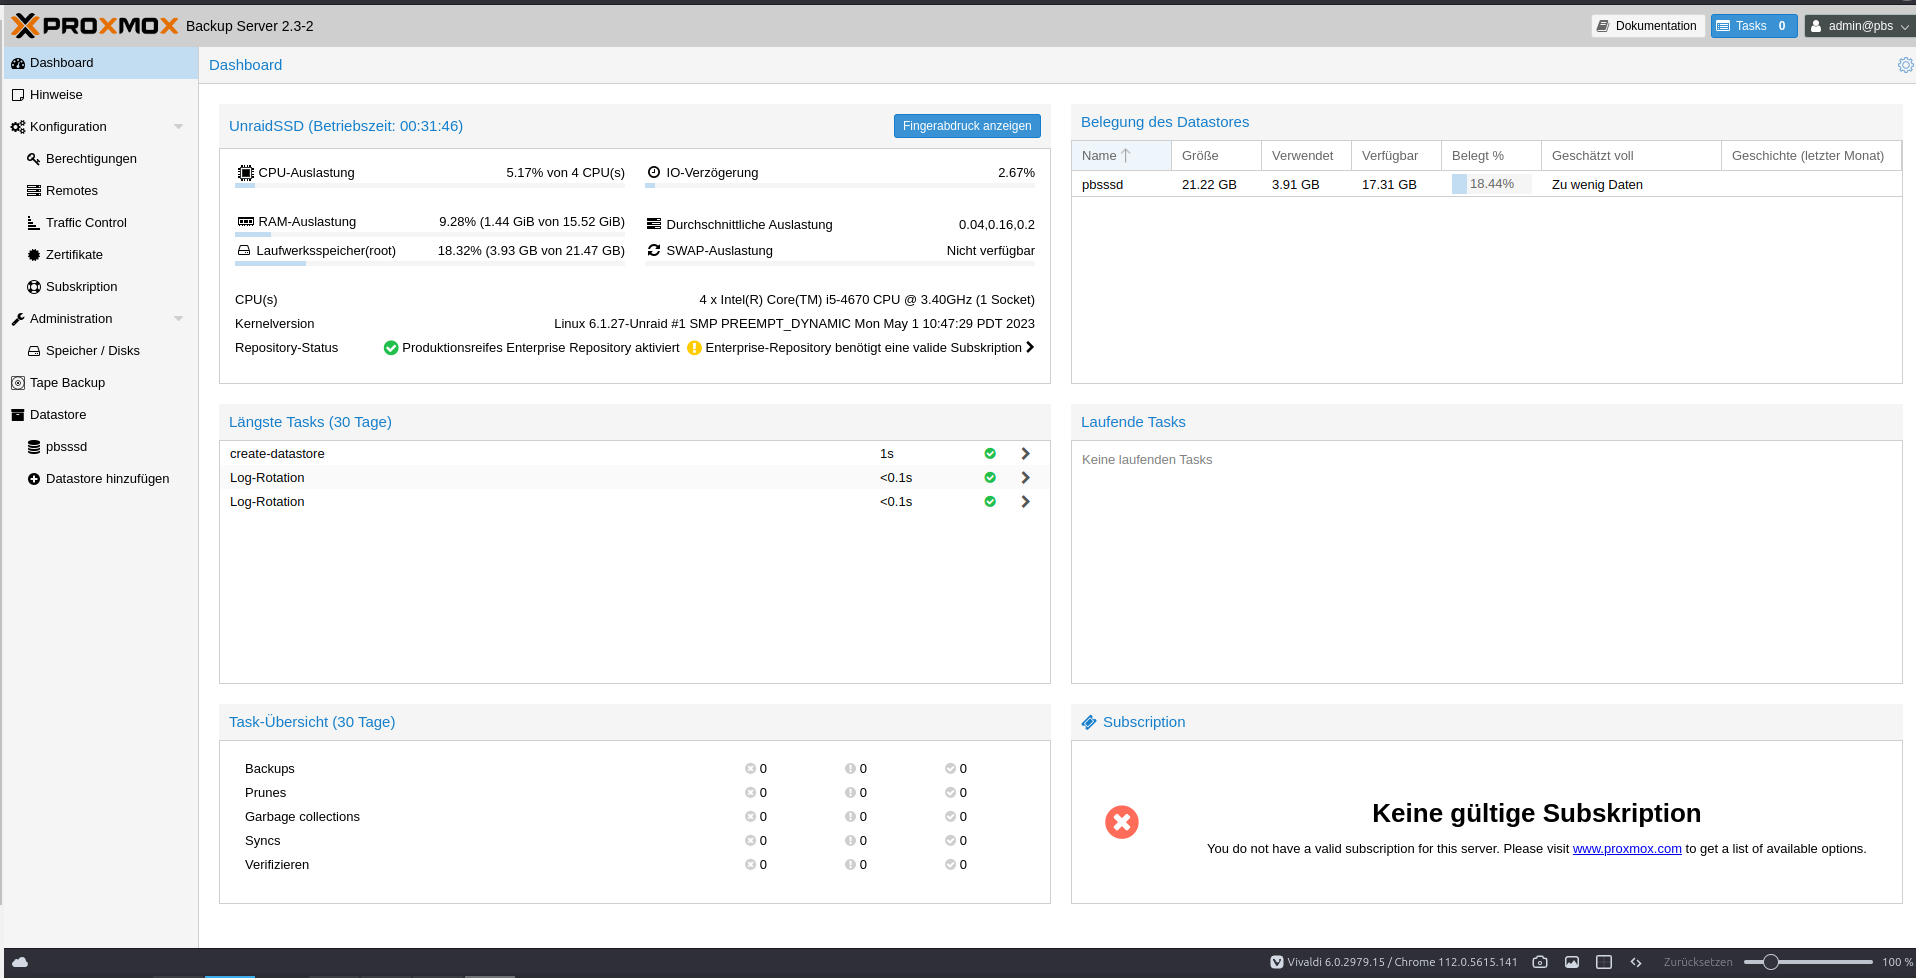Image resolution: width=1916 pixels, height=978 pixels.
Task: Go to Traffic Control settings
Action: [100, 223]
